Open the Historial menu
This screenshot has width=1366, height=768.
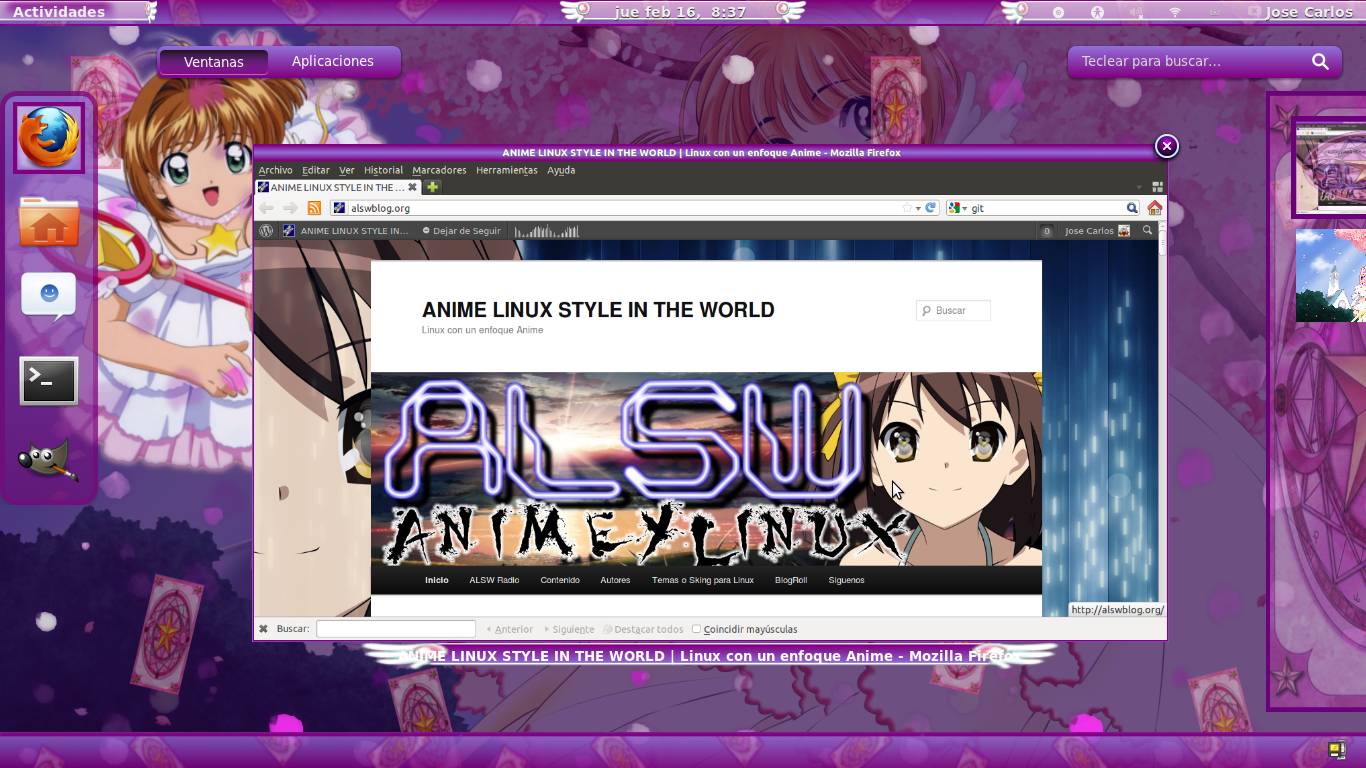click(383, 170)
